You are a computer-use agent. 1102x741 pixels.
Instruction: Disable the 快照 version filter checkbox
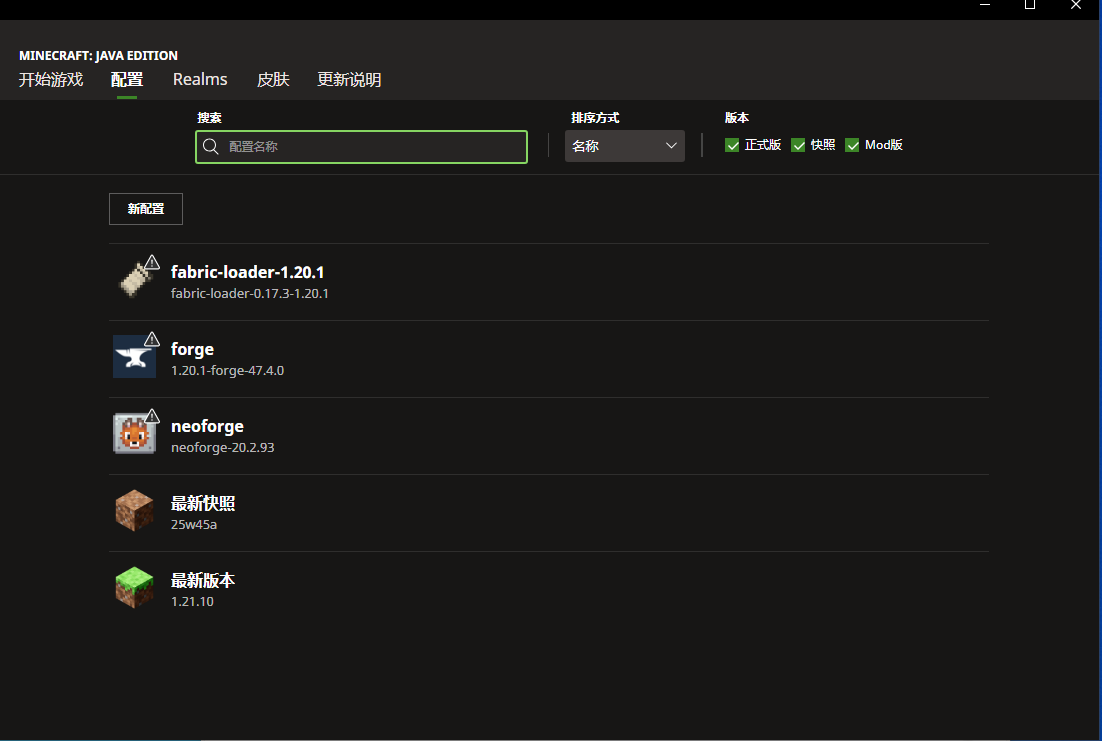(x=798, y=145)
